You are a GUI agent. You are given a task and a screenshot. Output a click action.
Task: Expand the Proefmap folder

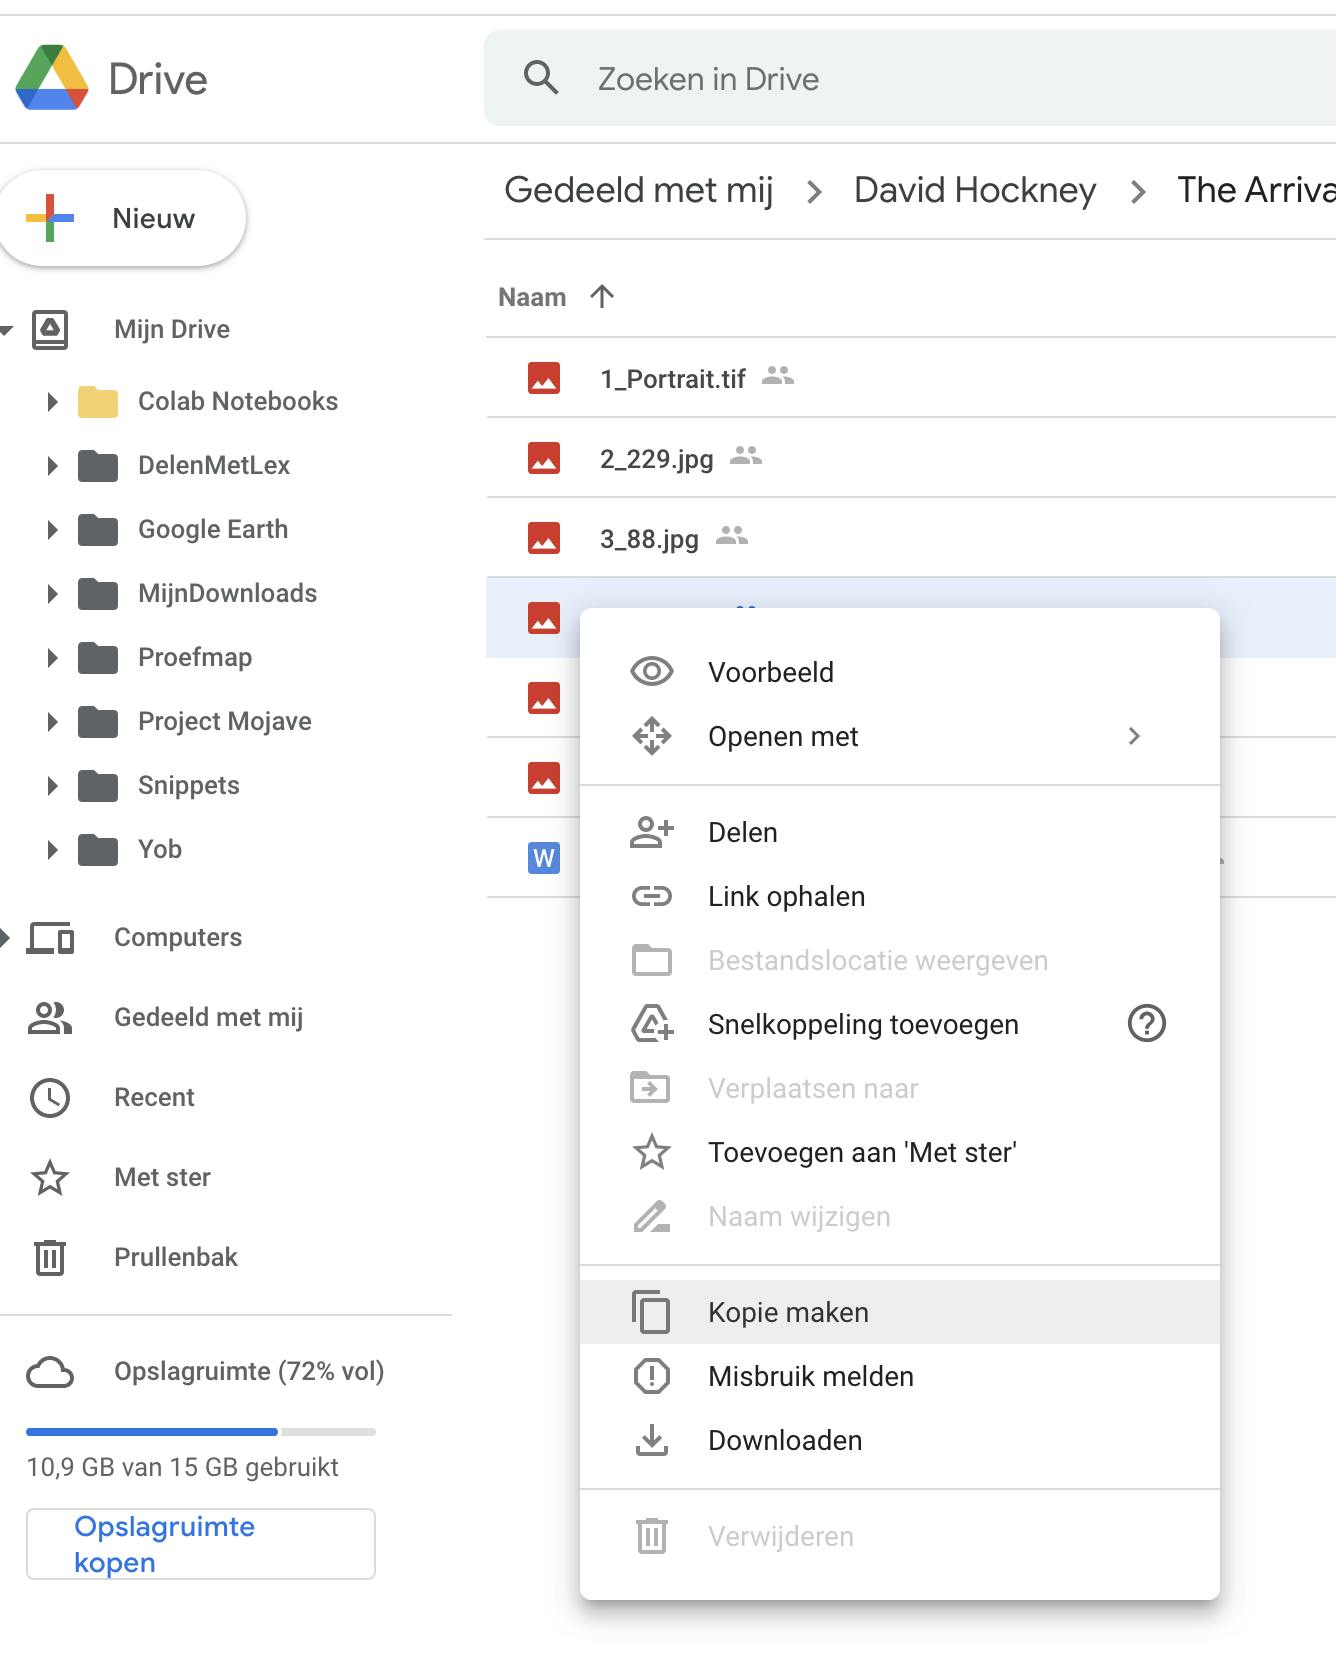click(52, 658)
